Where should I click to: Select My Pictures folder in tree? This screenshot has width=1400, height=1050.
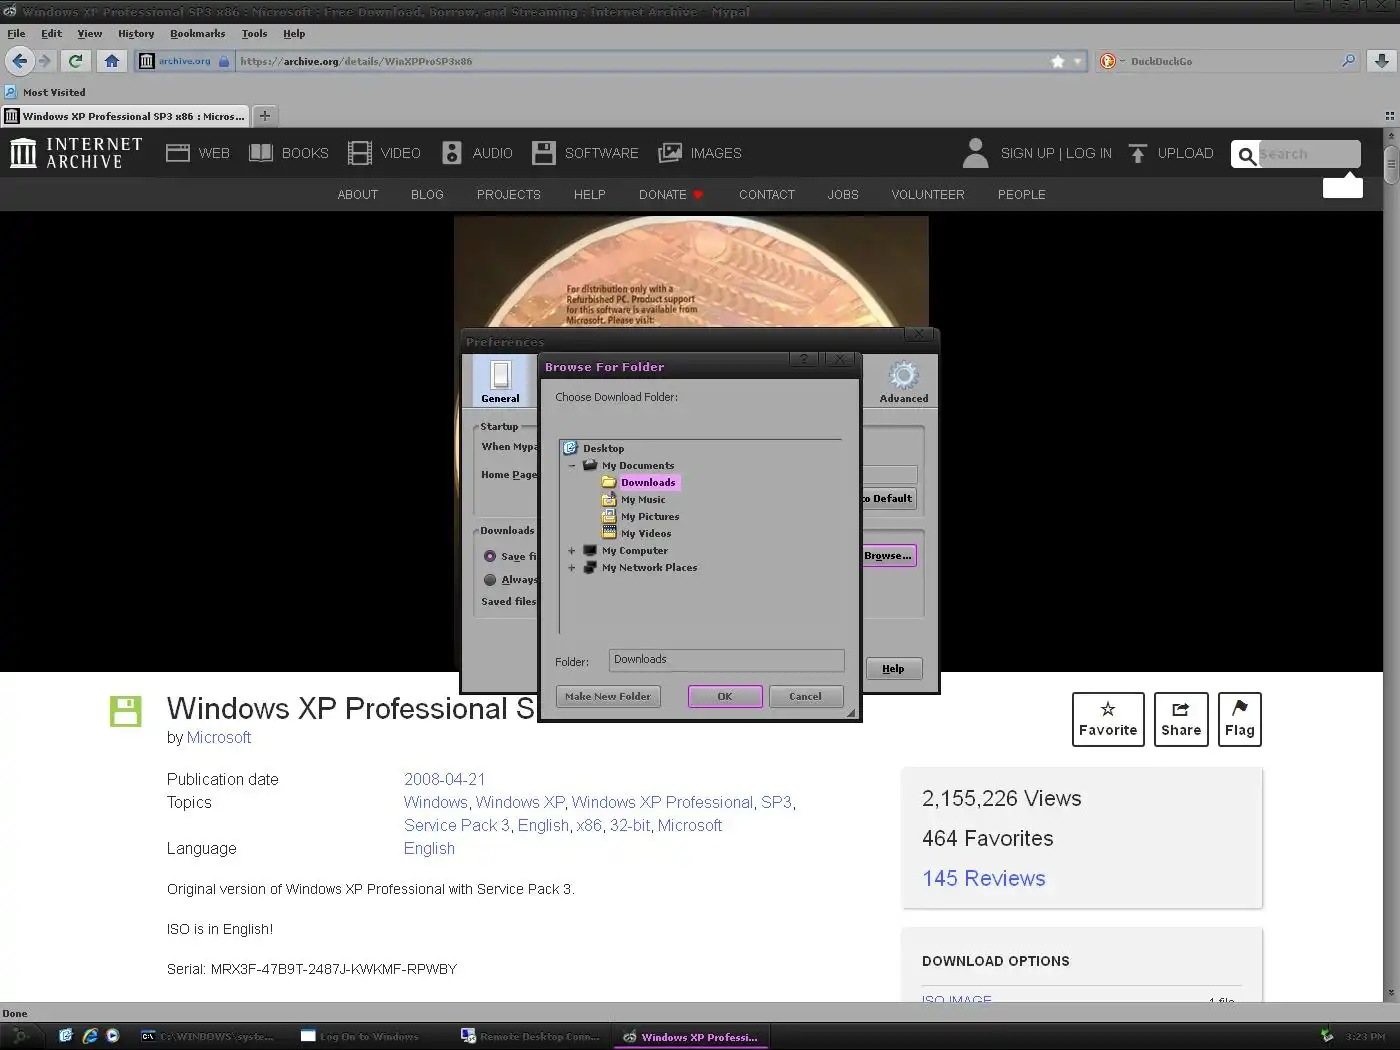(649, 516)
